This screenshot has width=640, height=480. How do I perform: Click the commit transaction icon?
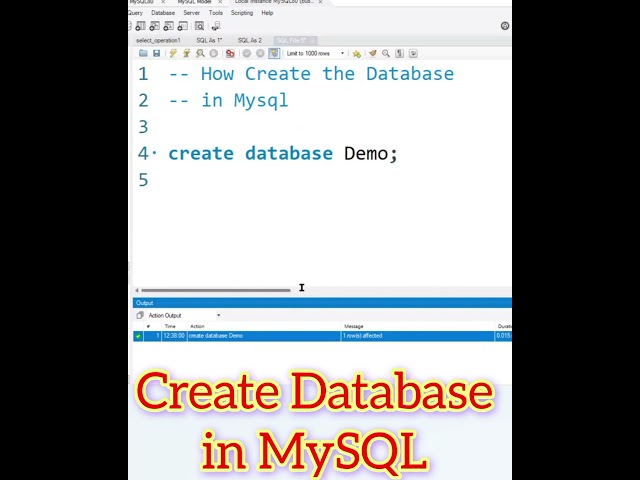[247, 53]
